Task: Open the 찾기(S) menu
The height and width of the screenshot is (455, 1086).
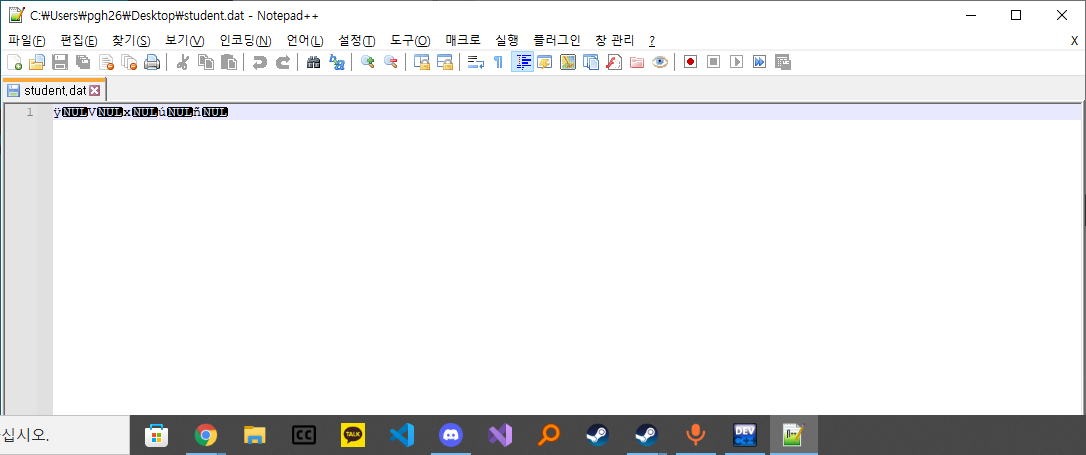Action: (x=131, y=40)
